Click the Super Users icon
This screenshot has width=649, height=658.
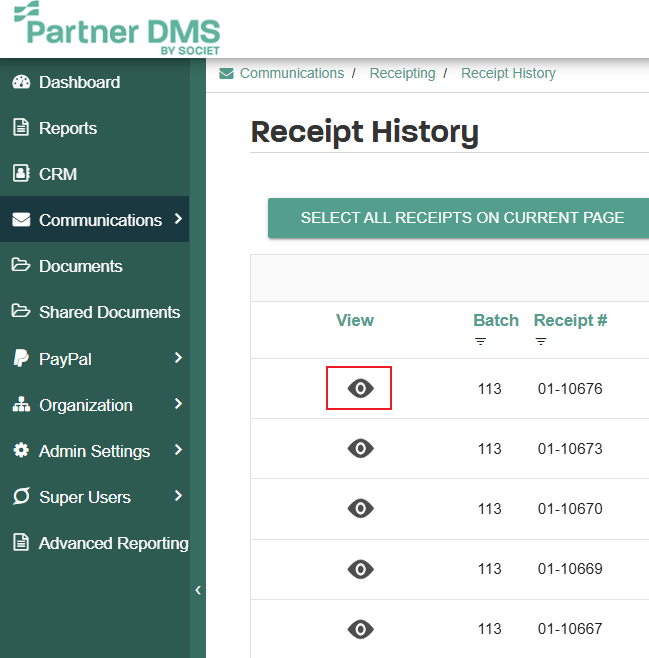tap(21, 497)
